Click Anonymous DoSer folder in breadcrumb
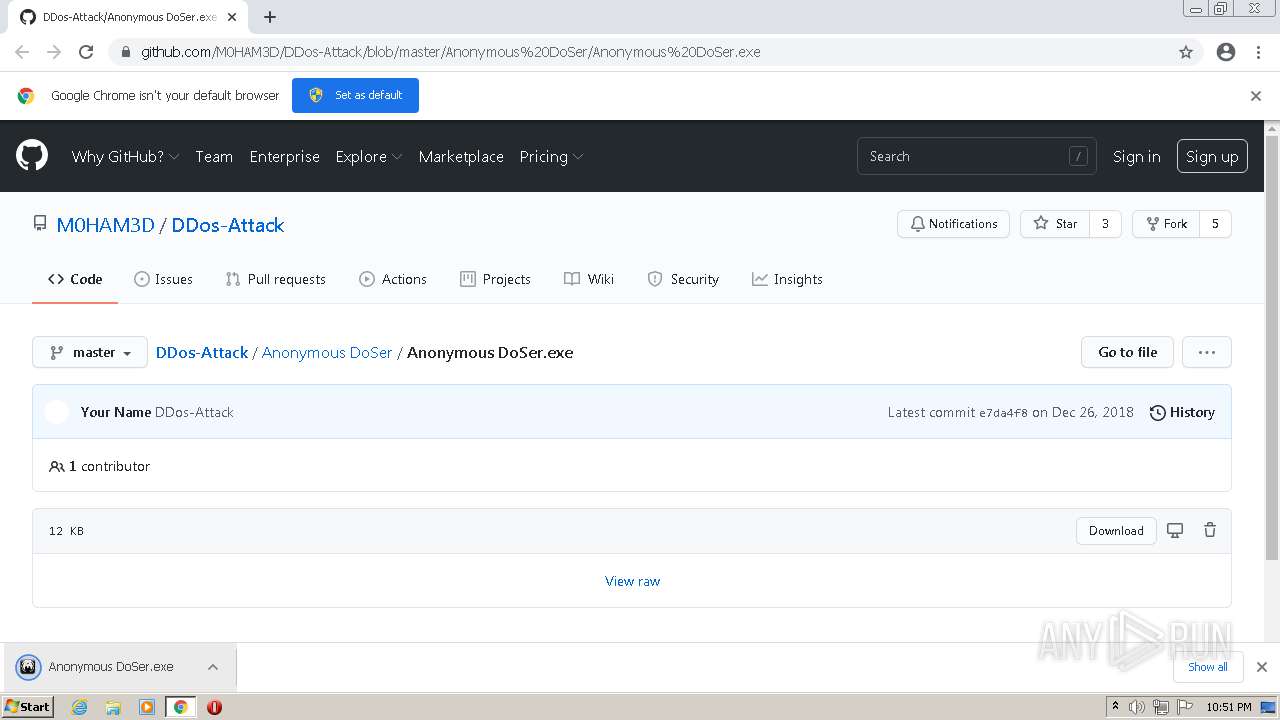 point(327,352)
